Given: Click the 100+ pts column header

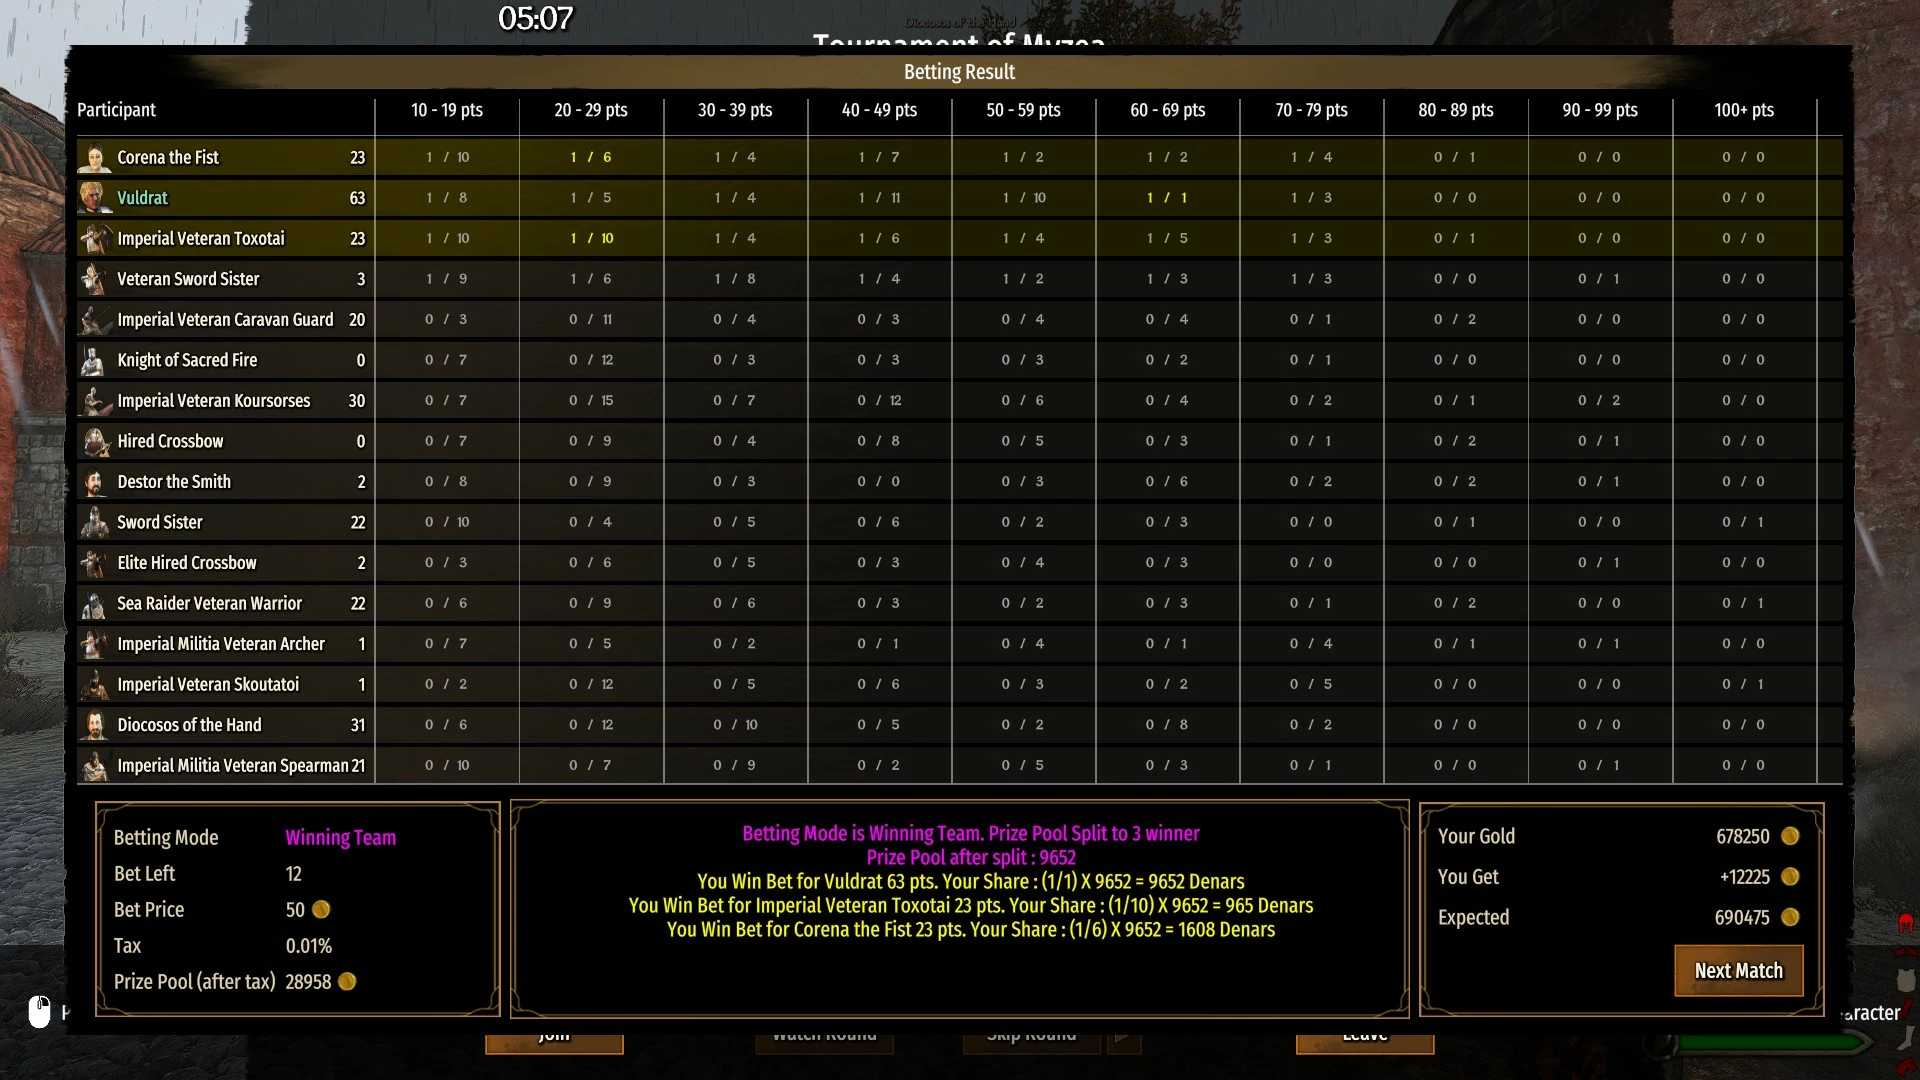Looking at the screenshot, I should pyautogui.click(x=1744, y=110).
